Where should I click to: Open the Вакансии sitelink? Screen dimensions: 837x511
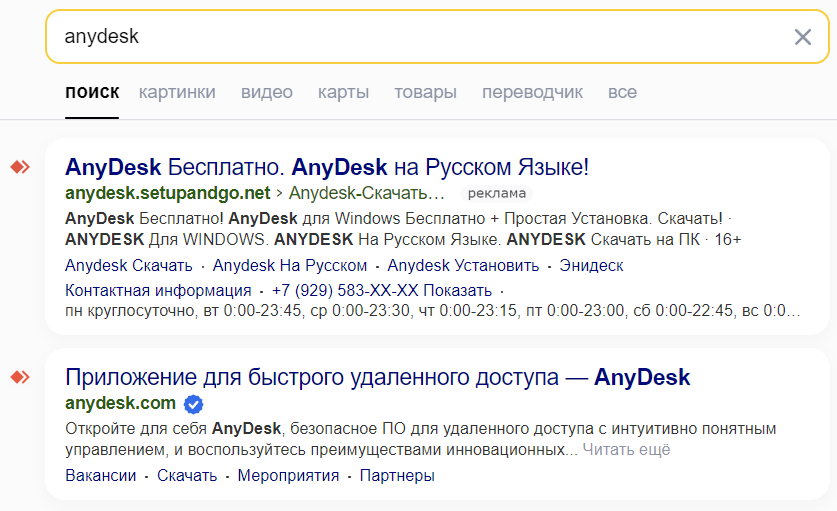point(100,475)
